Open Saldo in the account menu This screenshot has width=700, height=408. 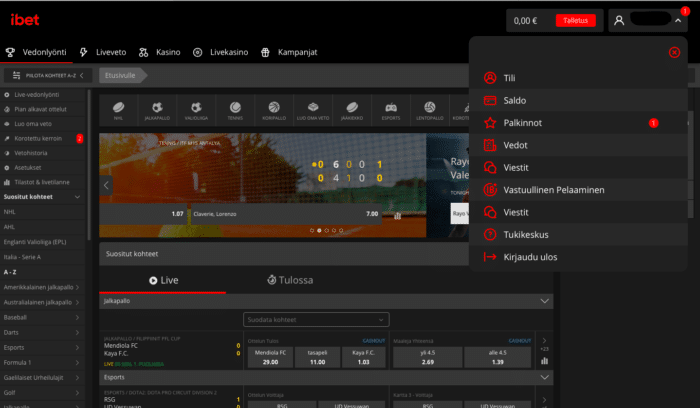(x=578, y=100)
